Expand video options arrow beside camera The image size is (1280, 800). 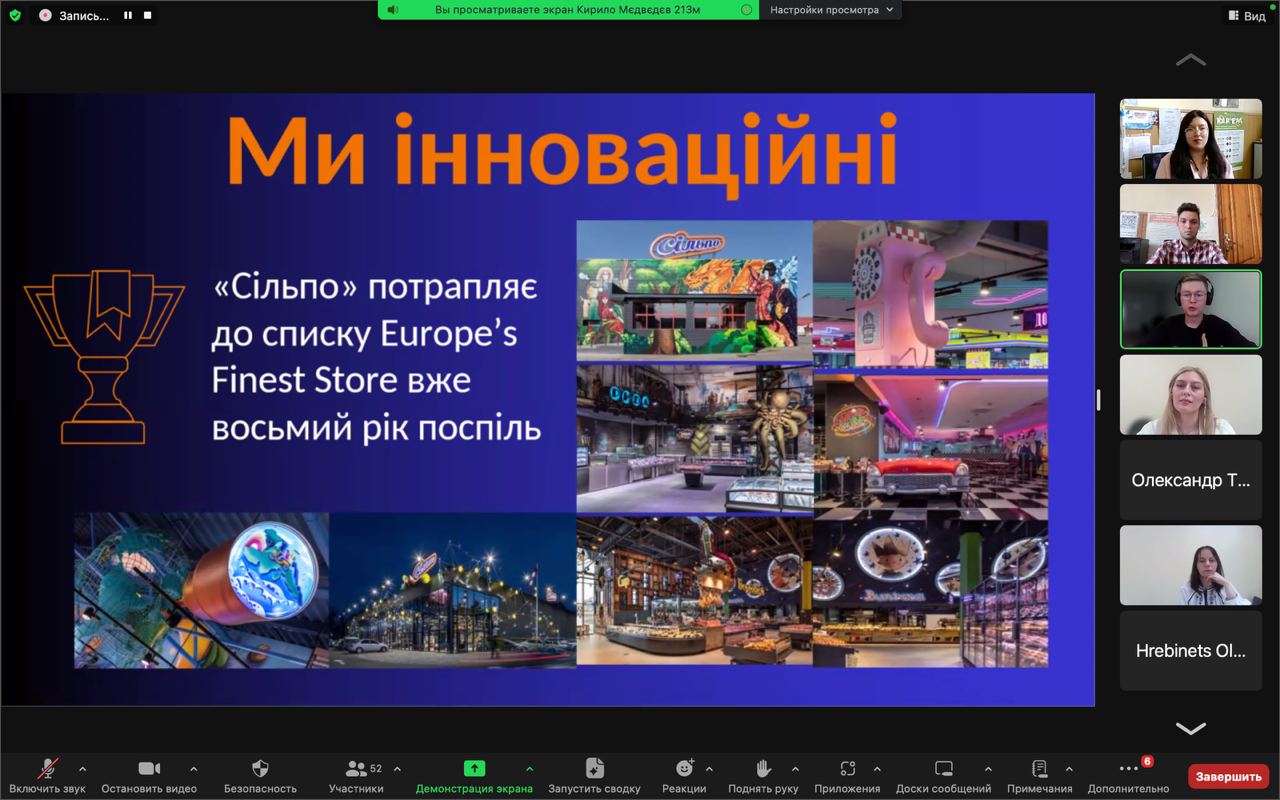(x=193, y=769)
